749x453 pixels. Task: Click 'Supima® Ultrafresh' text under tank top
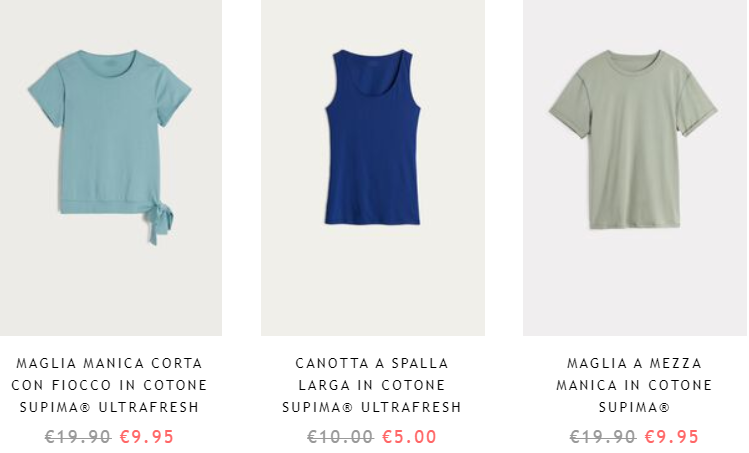[x=372, y=407]
